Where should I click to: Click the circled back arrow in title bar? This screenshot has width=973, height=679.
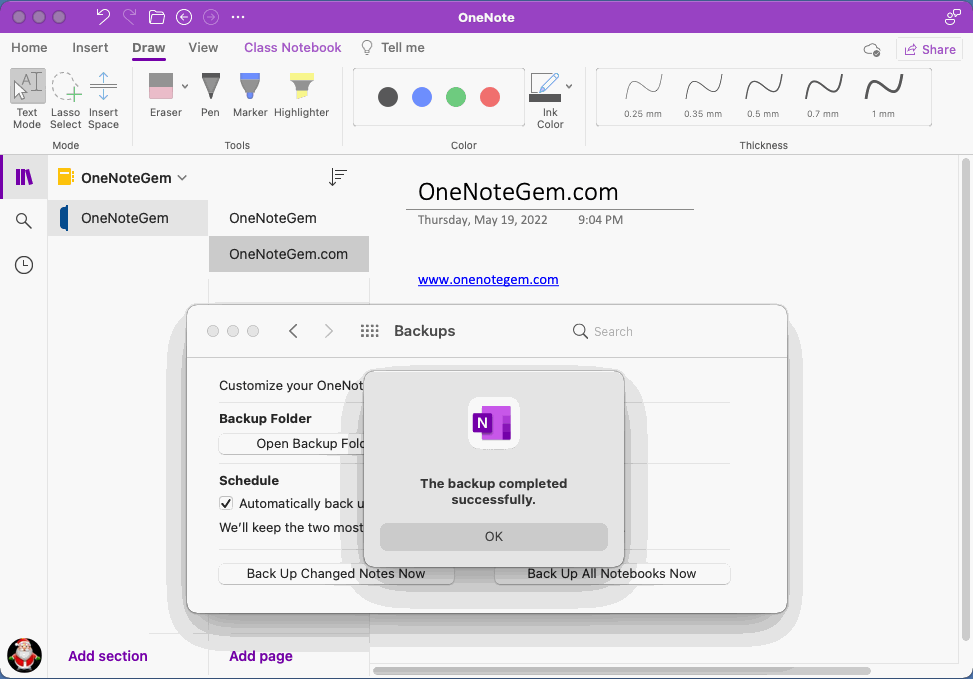184,17
